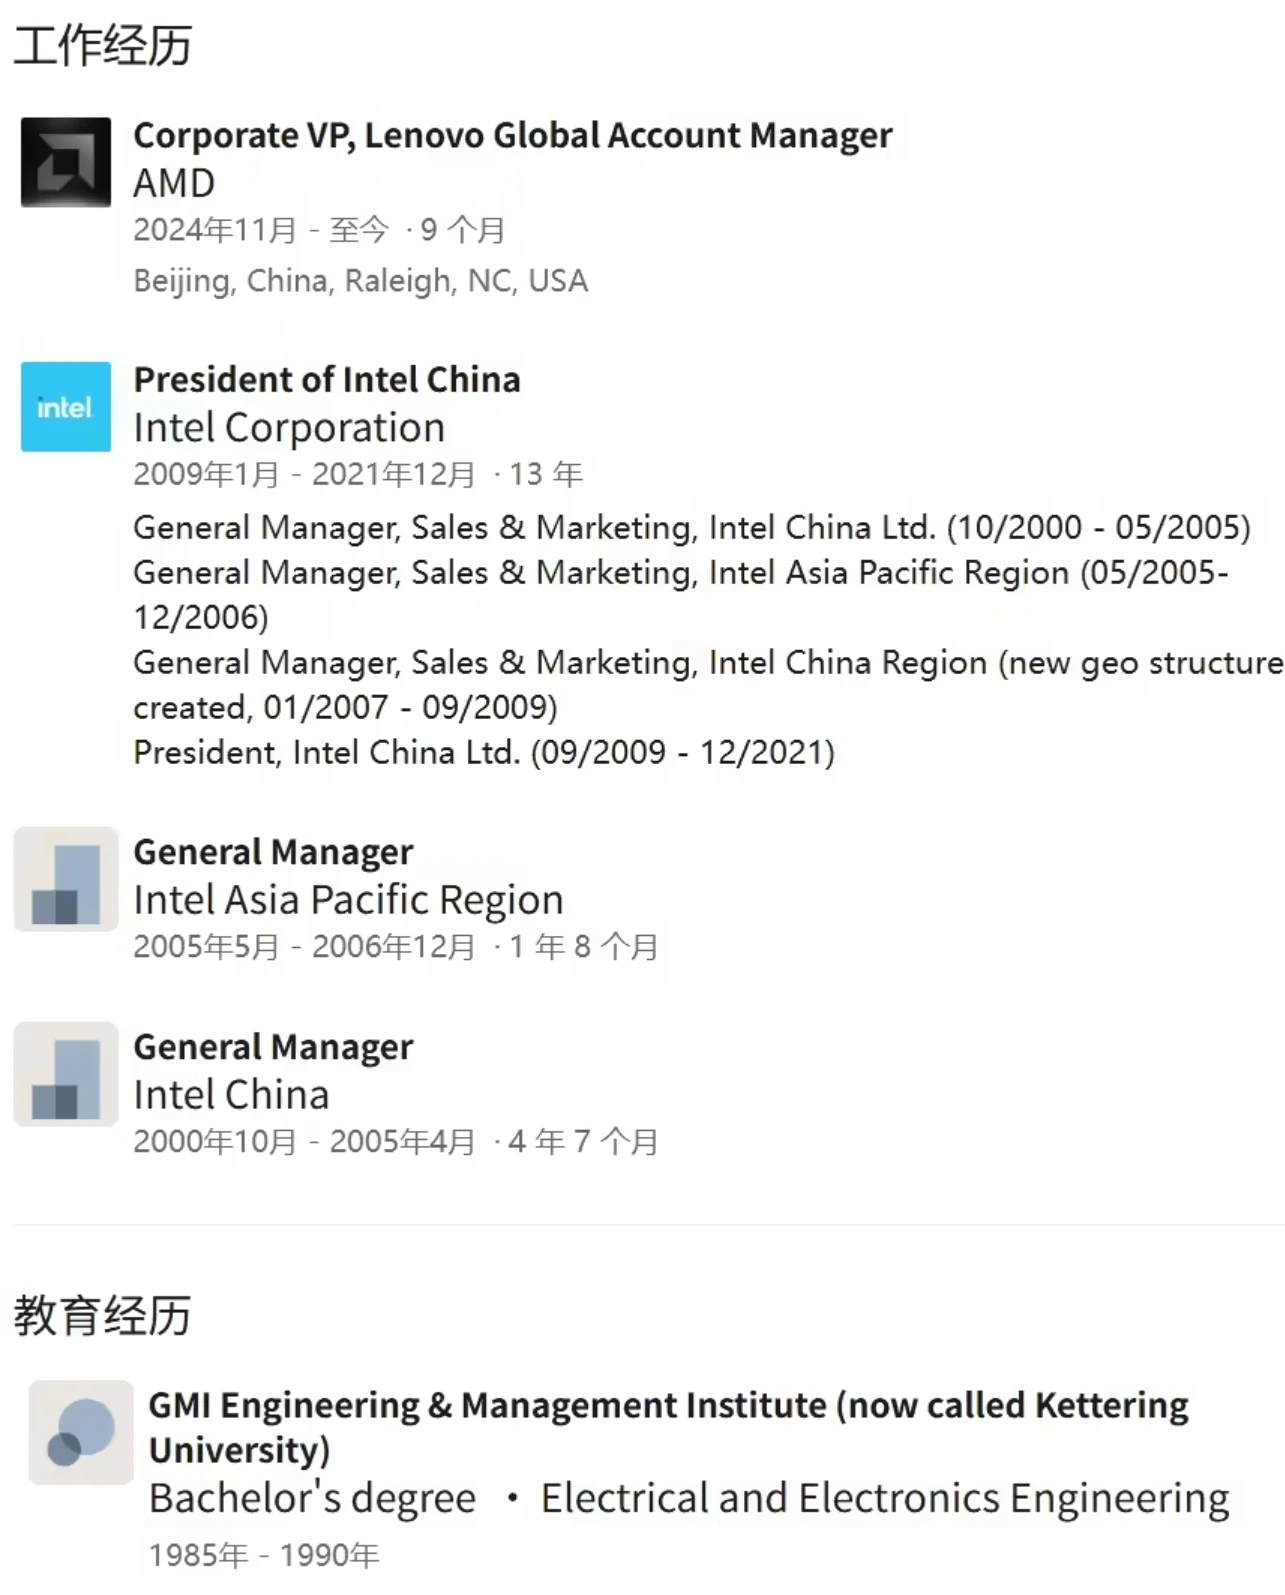Screen dimensions: 1285x1595
Task: Open the AMD company logo icon
Action: [66, 162]
